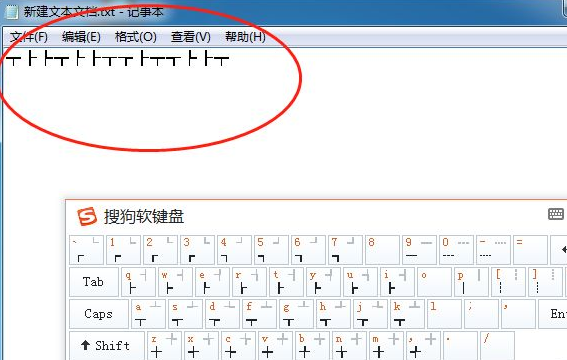The image size is (567, 360).
Task: Tap the backtick key on soft keyboard
Action: pyautogui.click(x=86, y=250)
